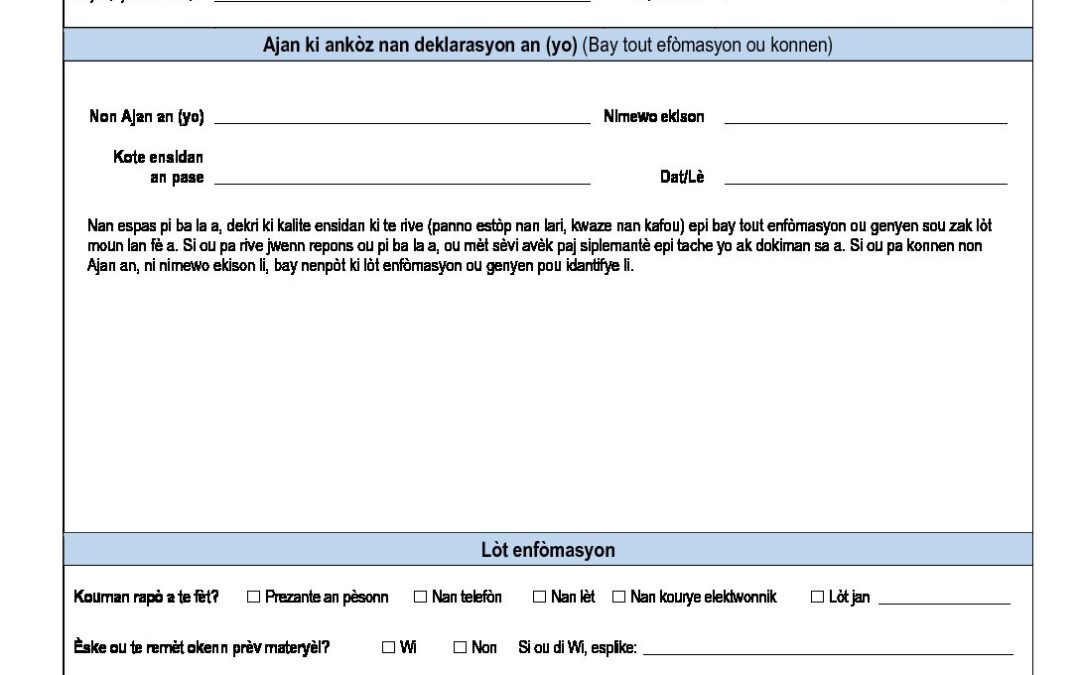Tick the Nan telefòn checkbox

click(x=420, y=597)
